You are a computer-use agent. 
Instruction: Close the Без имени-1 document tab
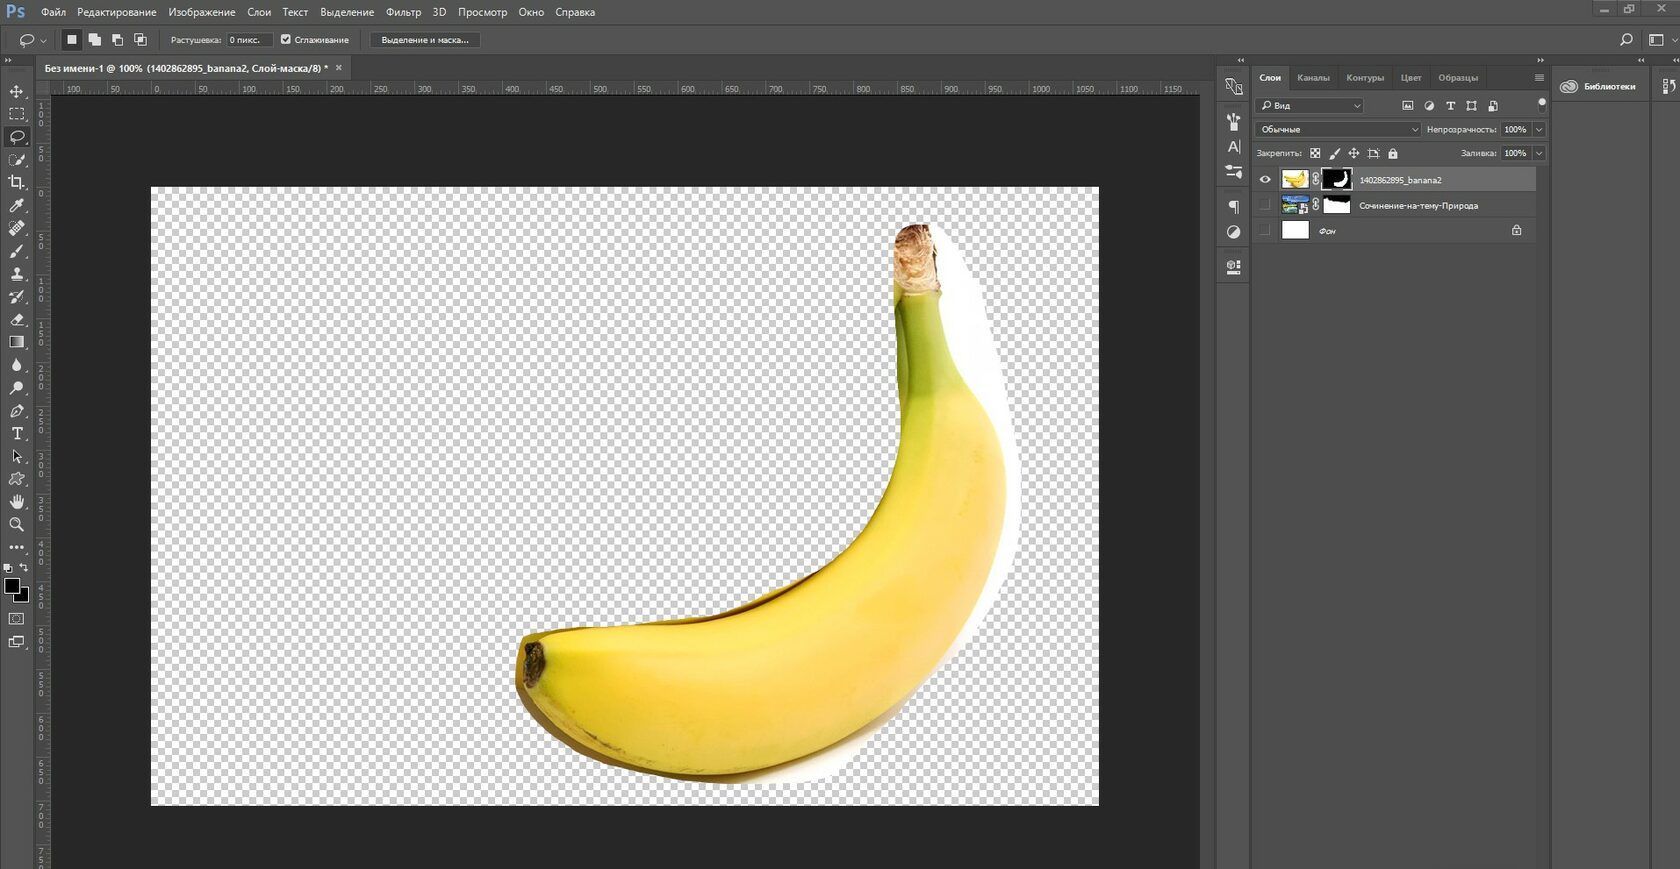tap(339, 68)
